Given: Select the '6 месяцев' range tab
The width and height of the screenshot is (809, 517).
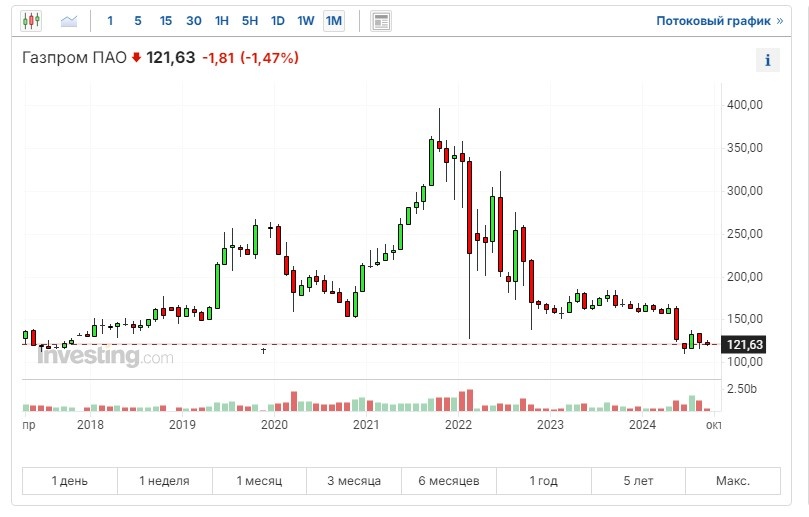Looking at the screenshot, I should (449, 481).
